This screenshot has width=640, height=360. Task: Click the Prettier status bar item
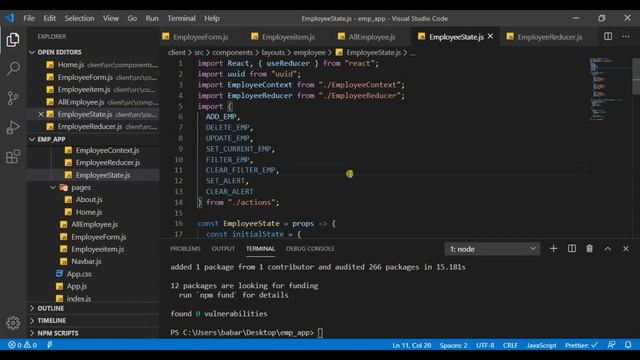pos(581,345)
